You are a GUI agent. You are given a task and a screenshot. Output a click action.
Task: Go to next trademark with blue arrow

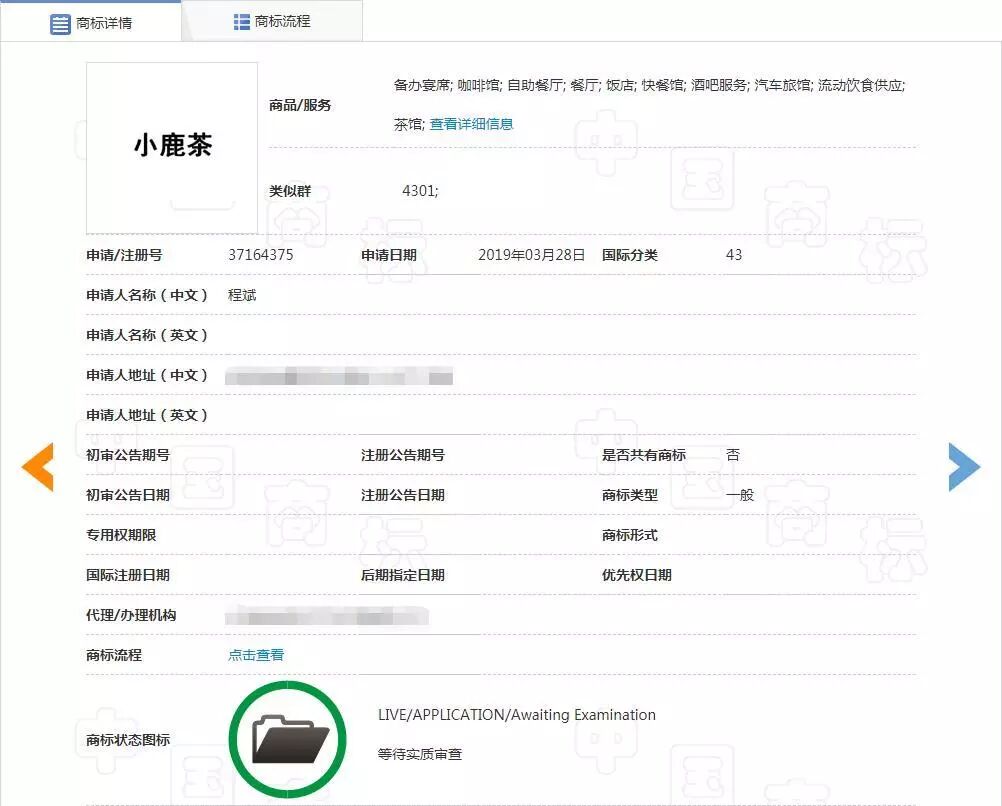[964, 467]
